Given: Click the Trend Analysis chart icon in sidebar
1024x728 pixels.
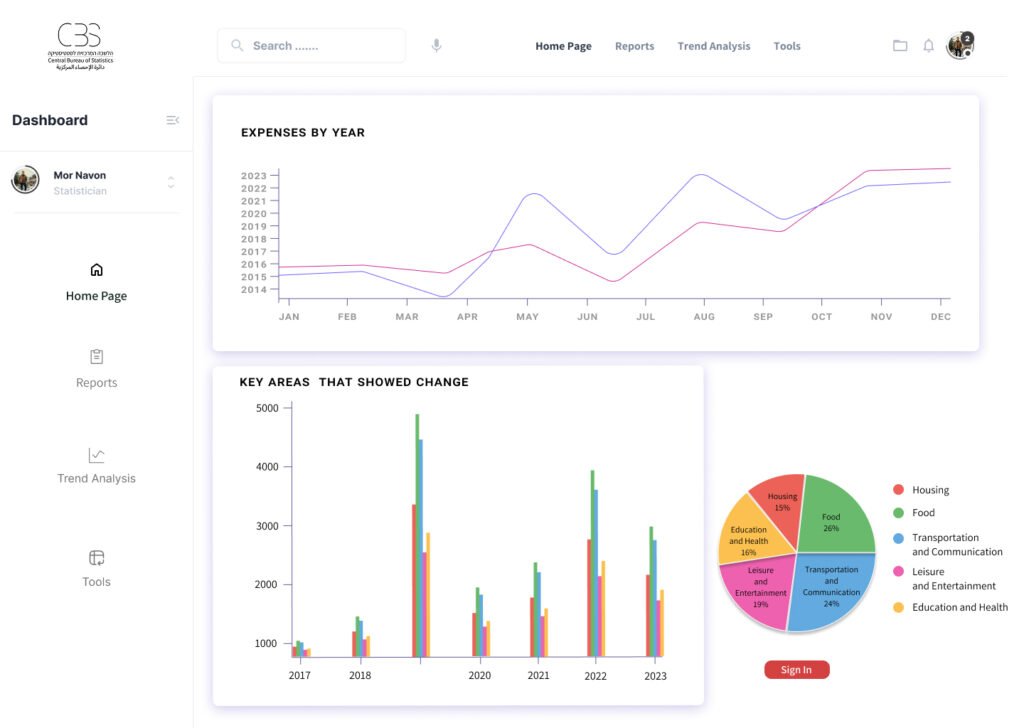Looking at the screenshot, I should (96, 455).
